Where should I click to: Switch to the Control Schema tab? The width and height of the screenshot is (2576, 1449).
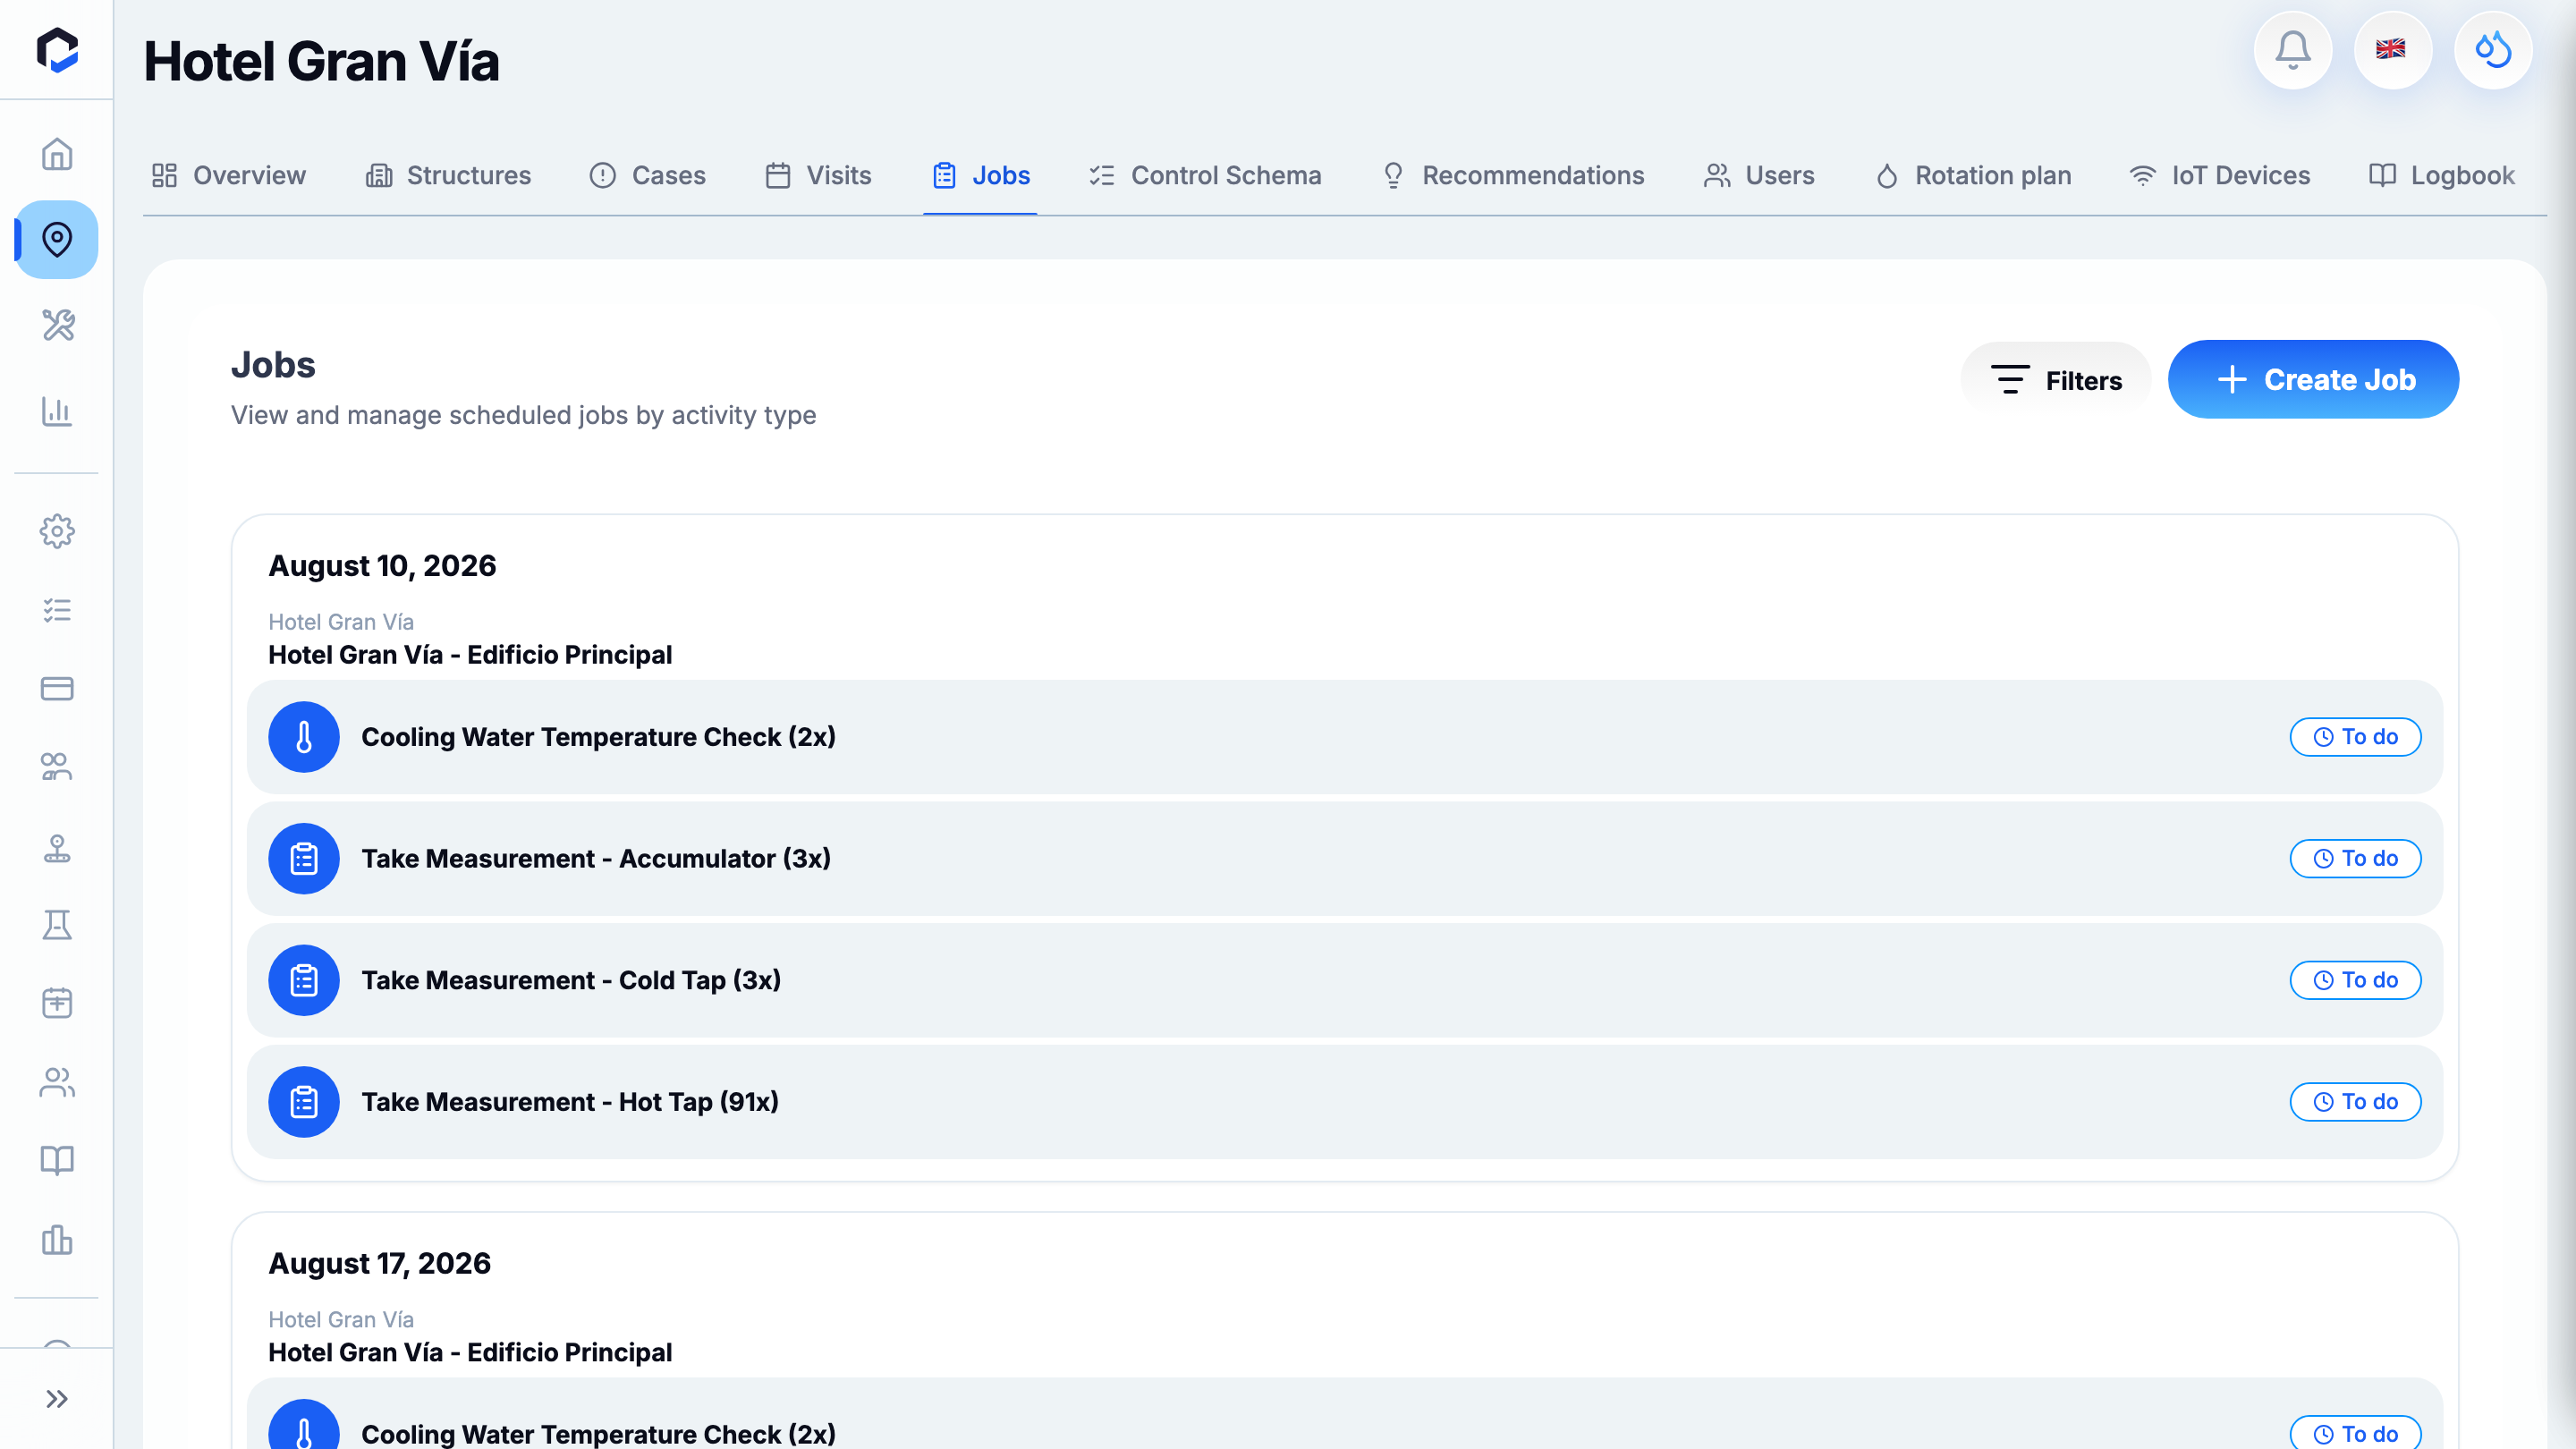[x=1205, y=176]
